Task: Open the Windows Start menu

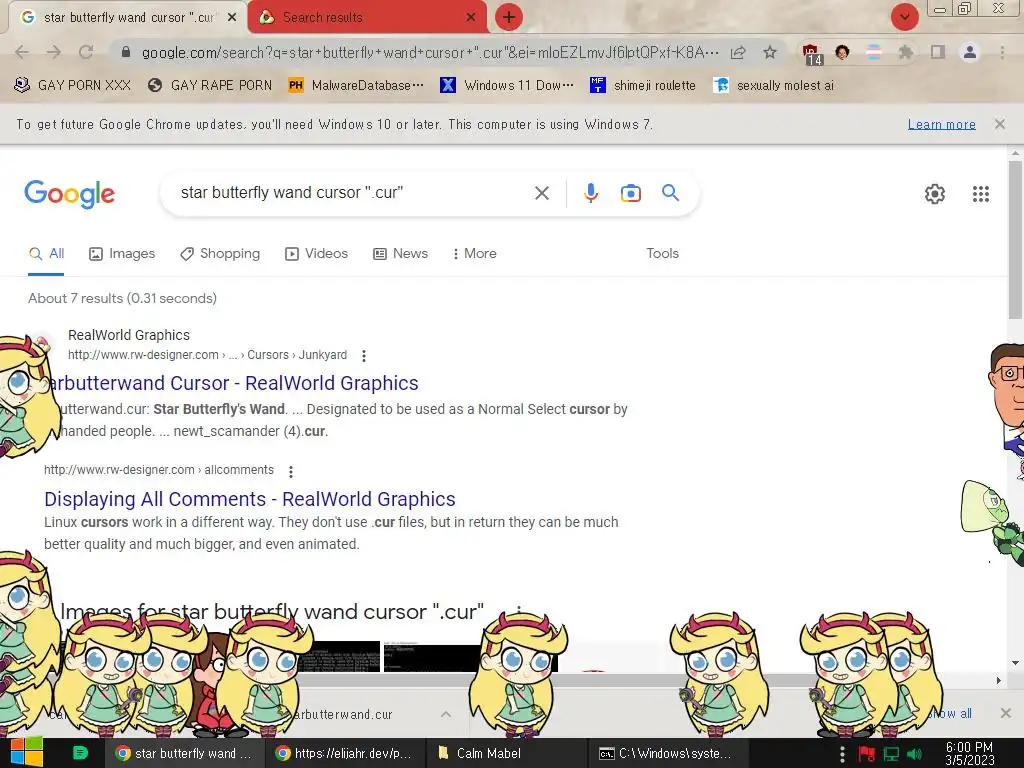Action: [26, 753]
